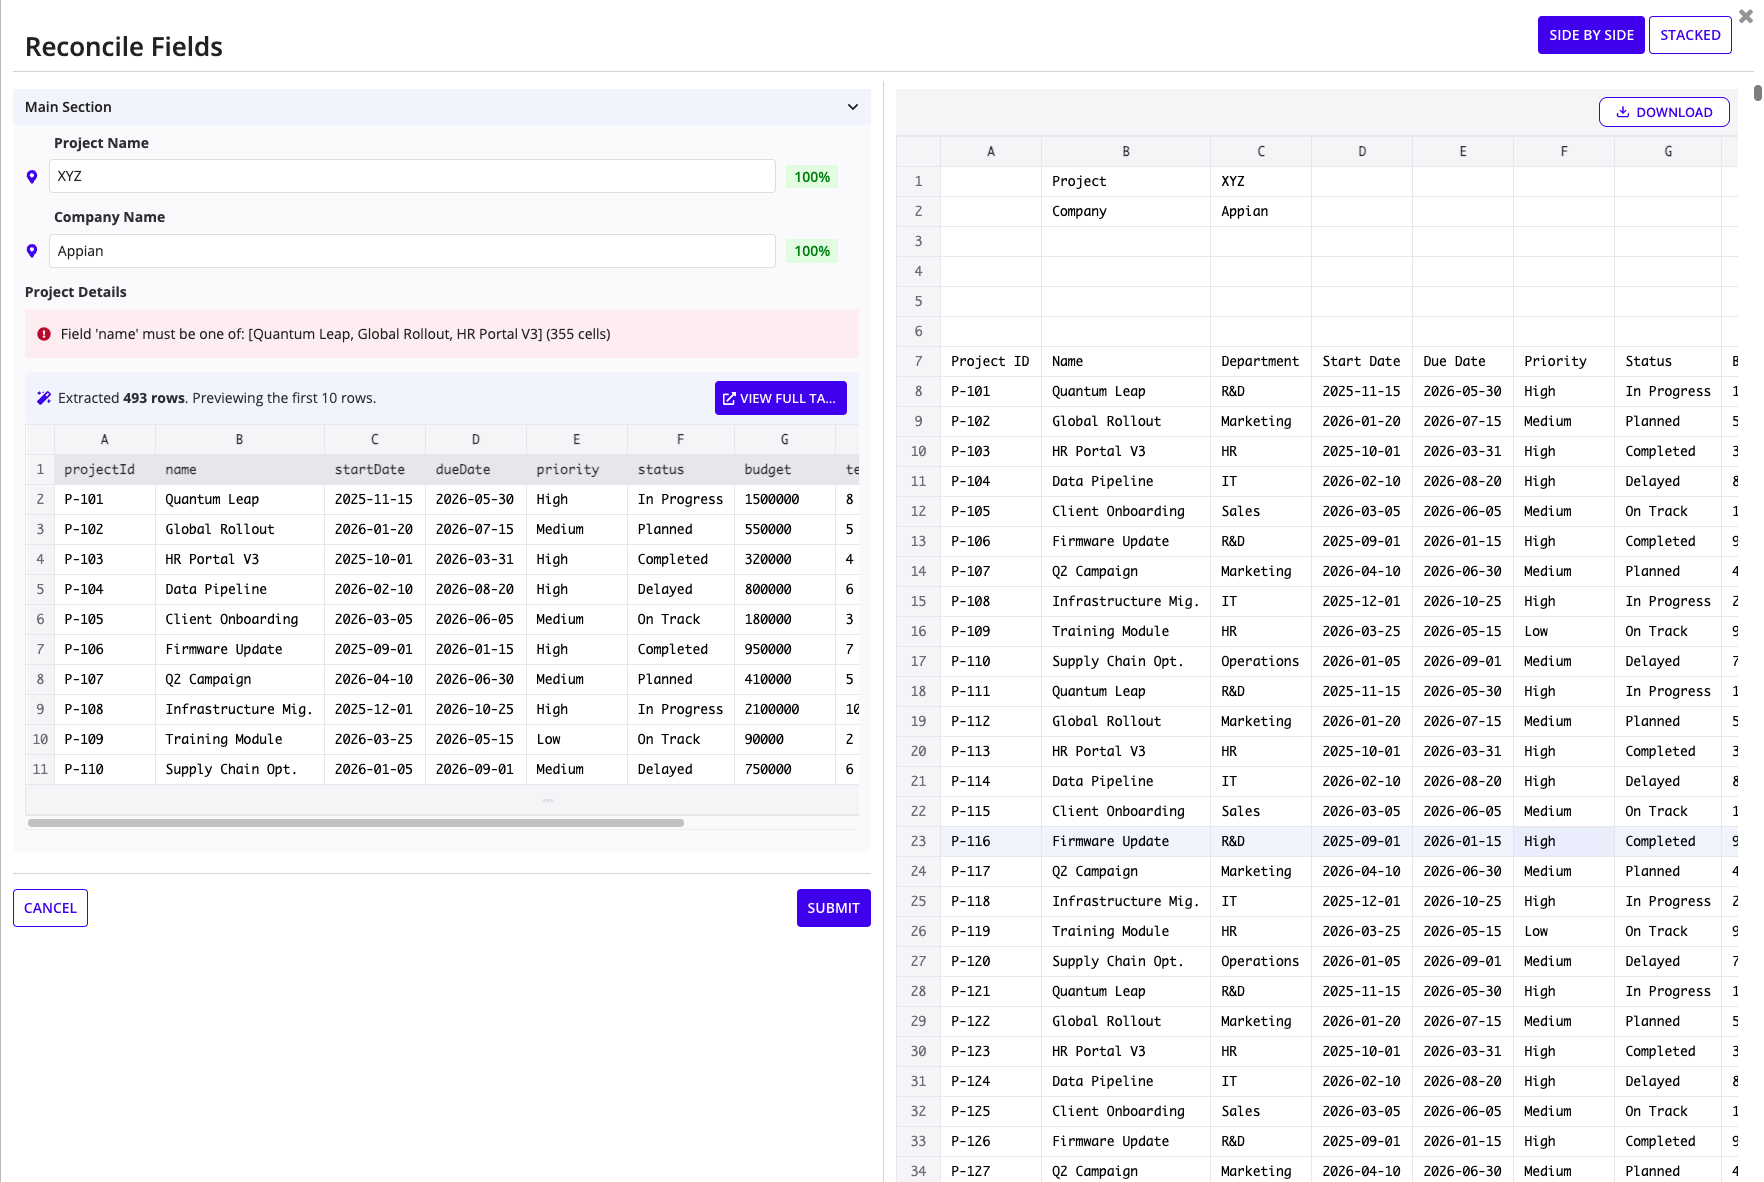Click 'On Track' status for P-105 in preview
Image resolution: width=1764 pixels, height=1182 pixels.
pos(680,619)
